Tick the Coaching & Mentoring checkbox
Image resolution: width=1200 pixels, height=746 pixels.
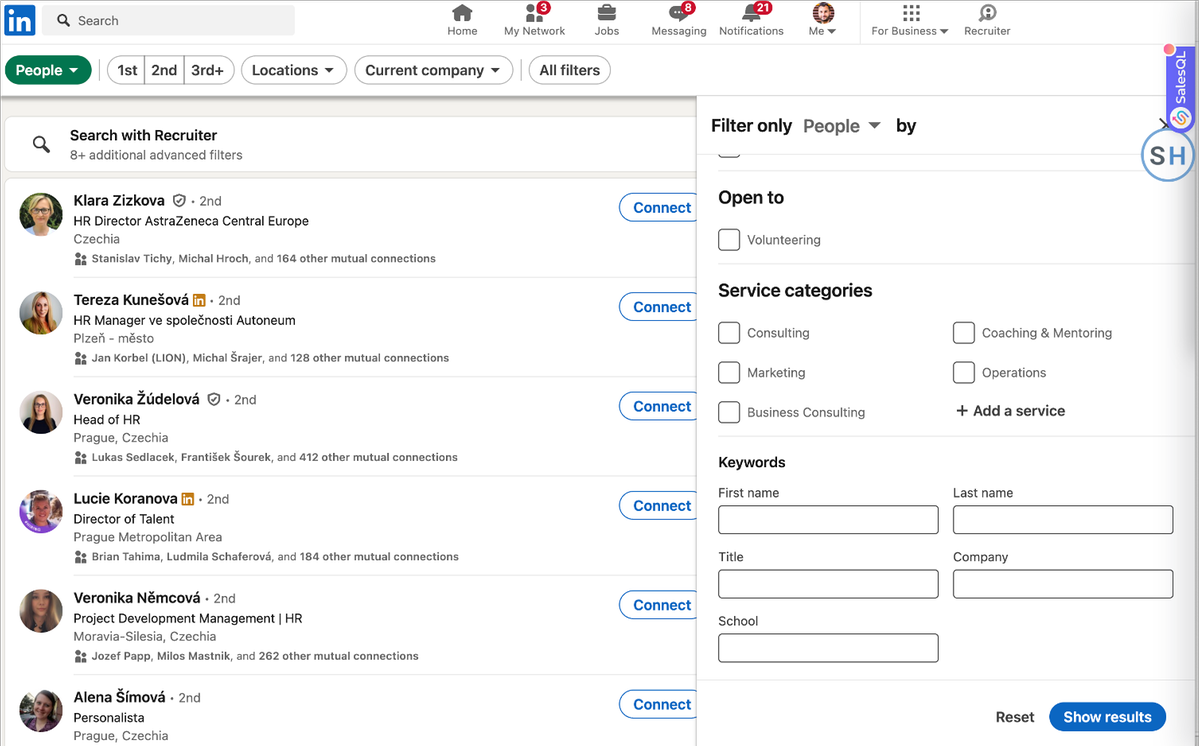(964, 333)
